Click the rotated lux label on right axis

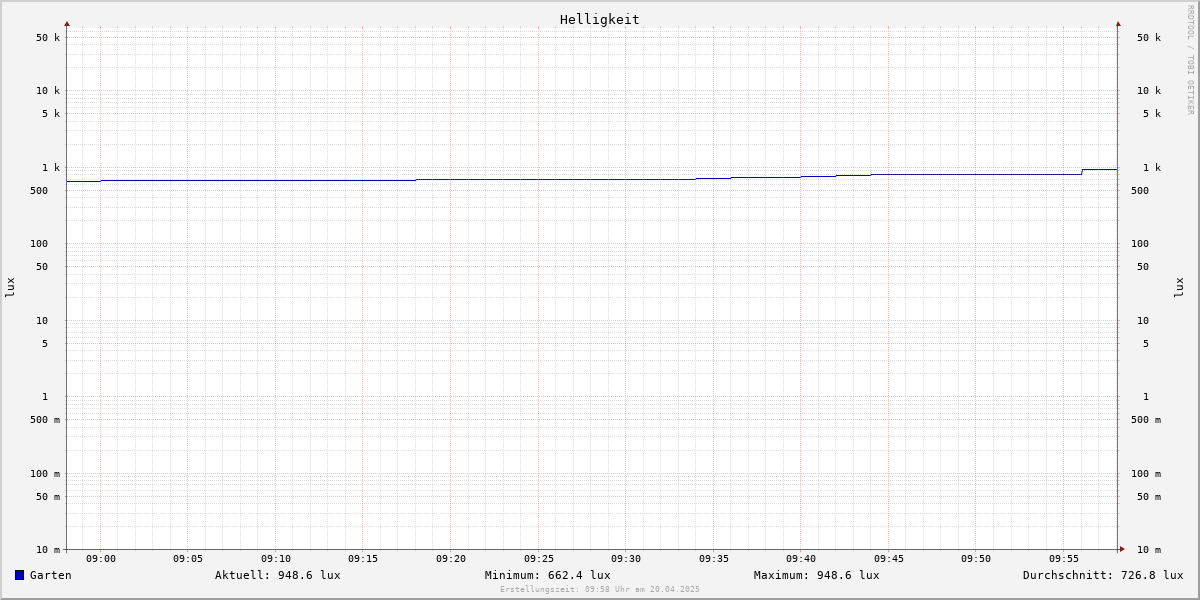tap(1180, 287)
